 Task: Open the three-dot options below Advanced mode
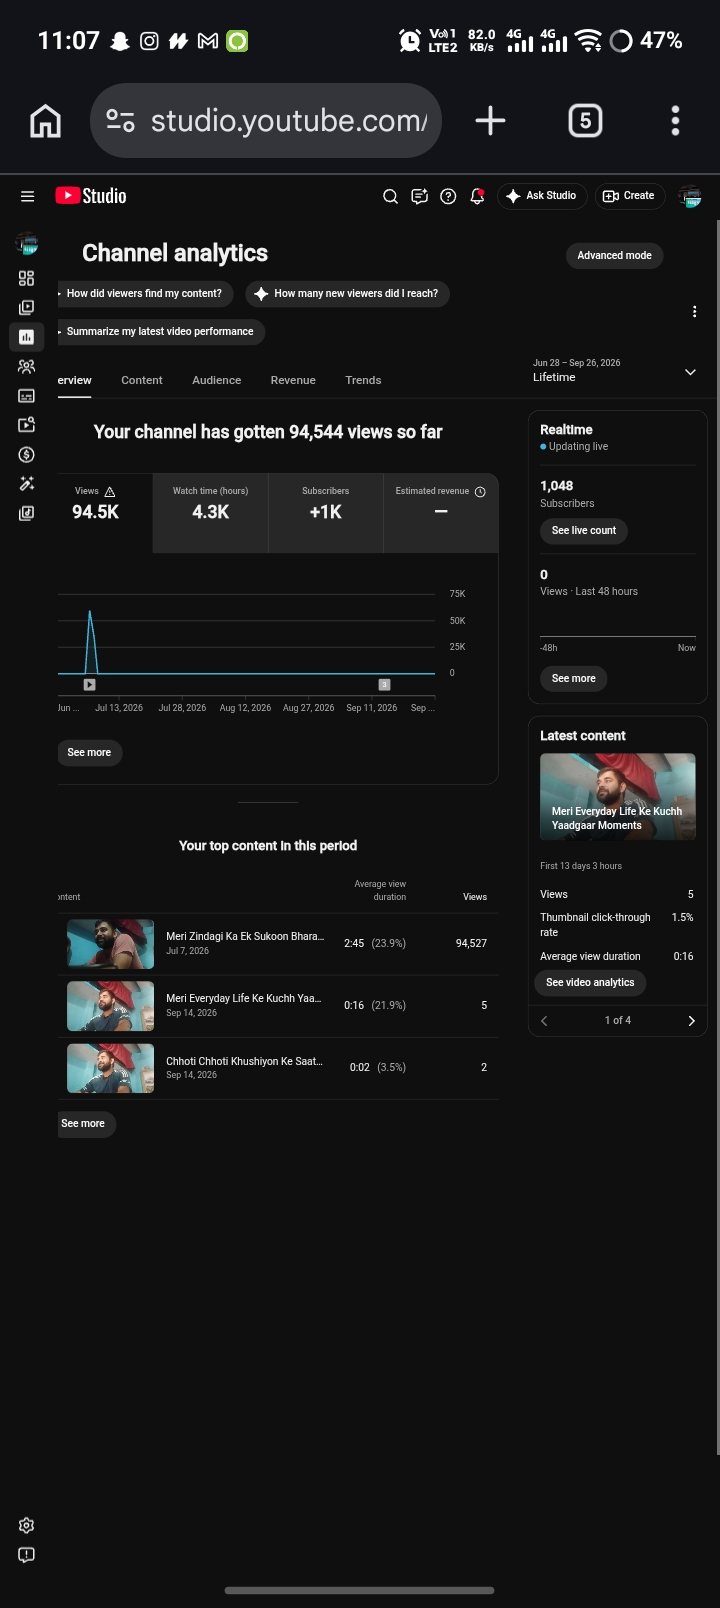(x=694, y=312)
